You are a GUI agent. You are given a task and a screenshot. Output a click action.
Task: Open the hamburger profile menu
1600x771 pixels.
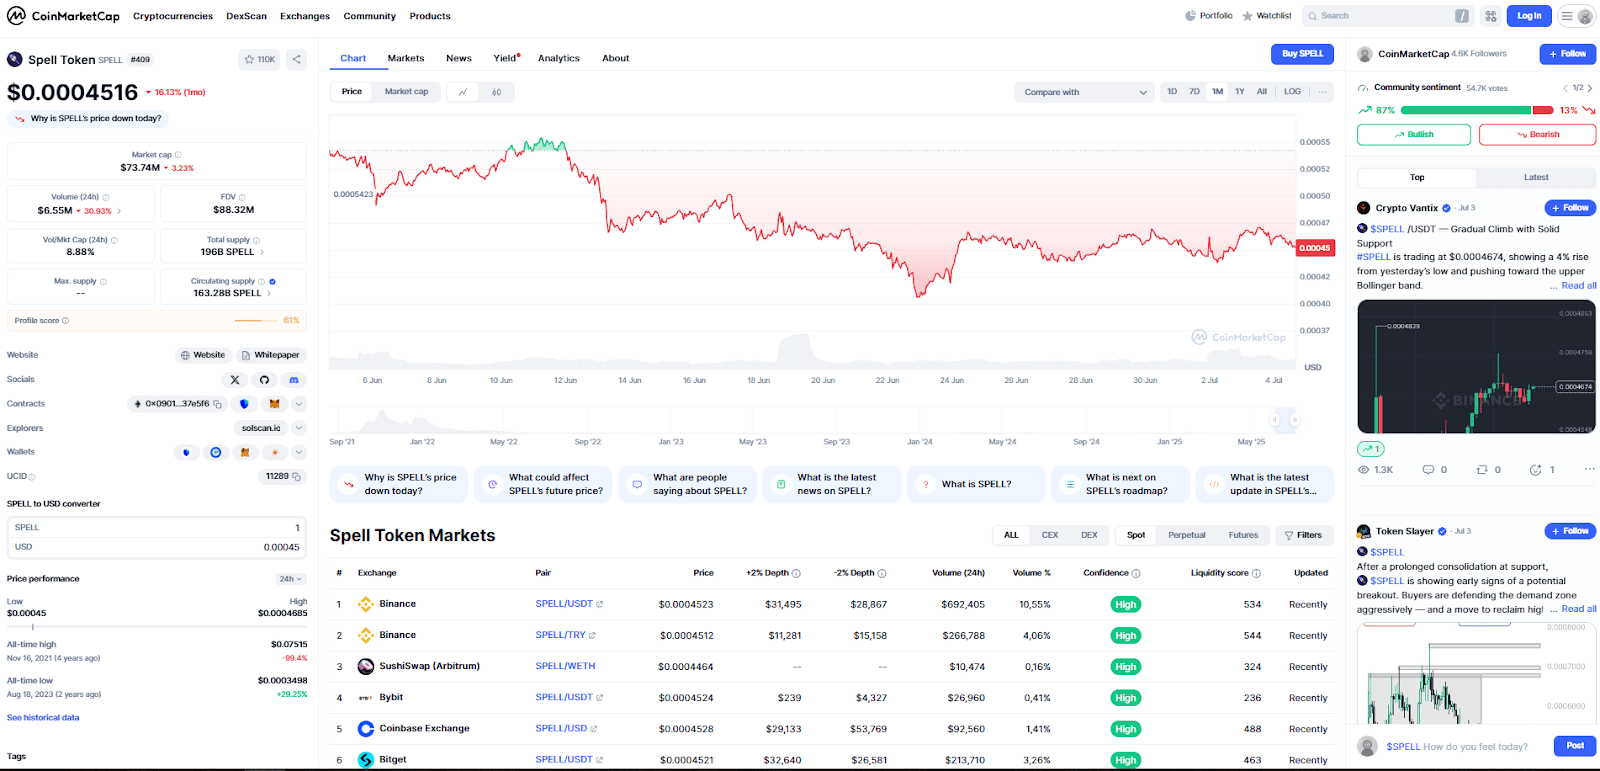click(1575, 16)
